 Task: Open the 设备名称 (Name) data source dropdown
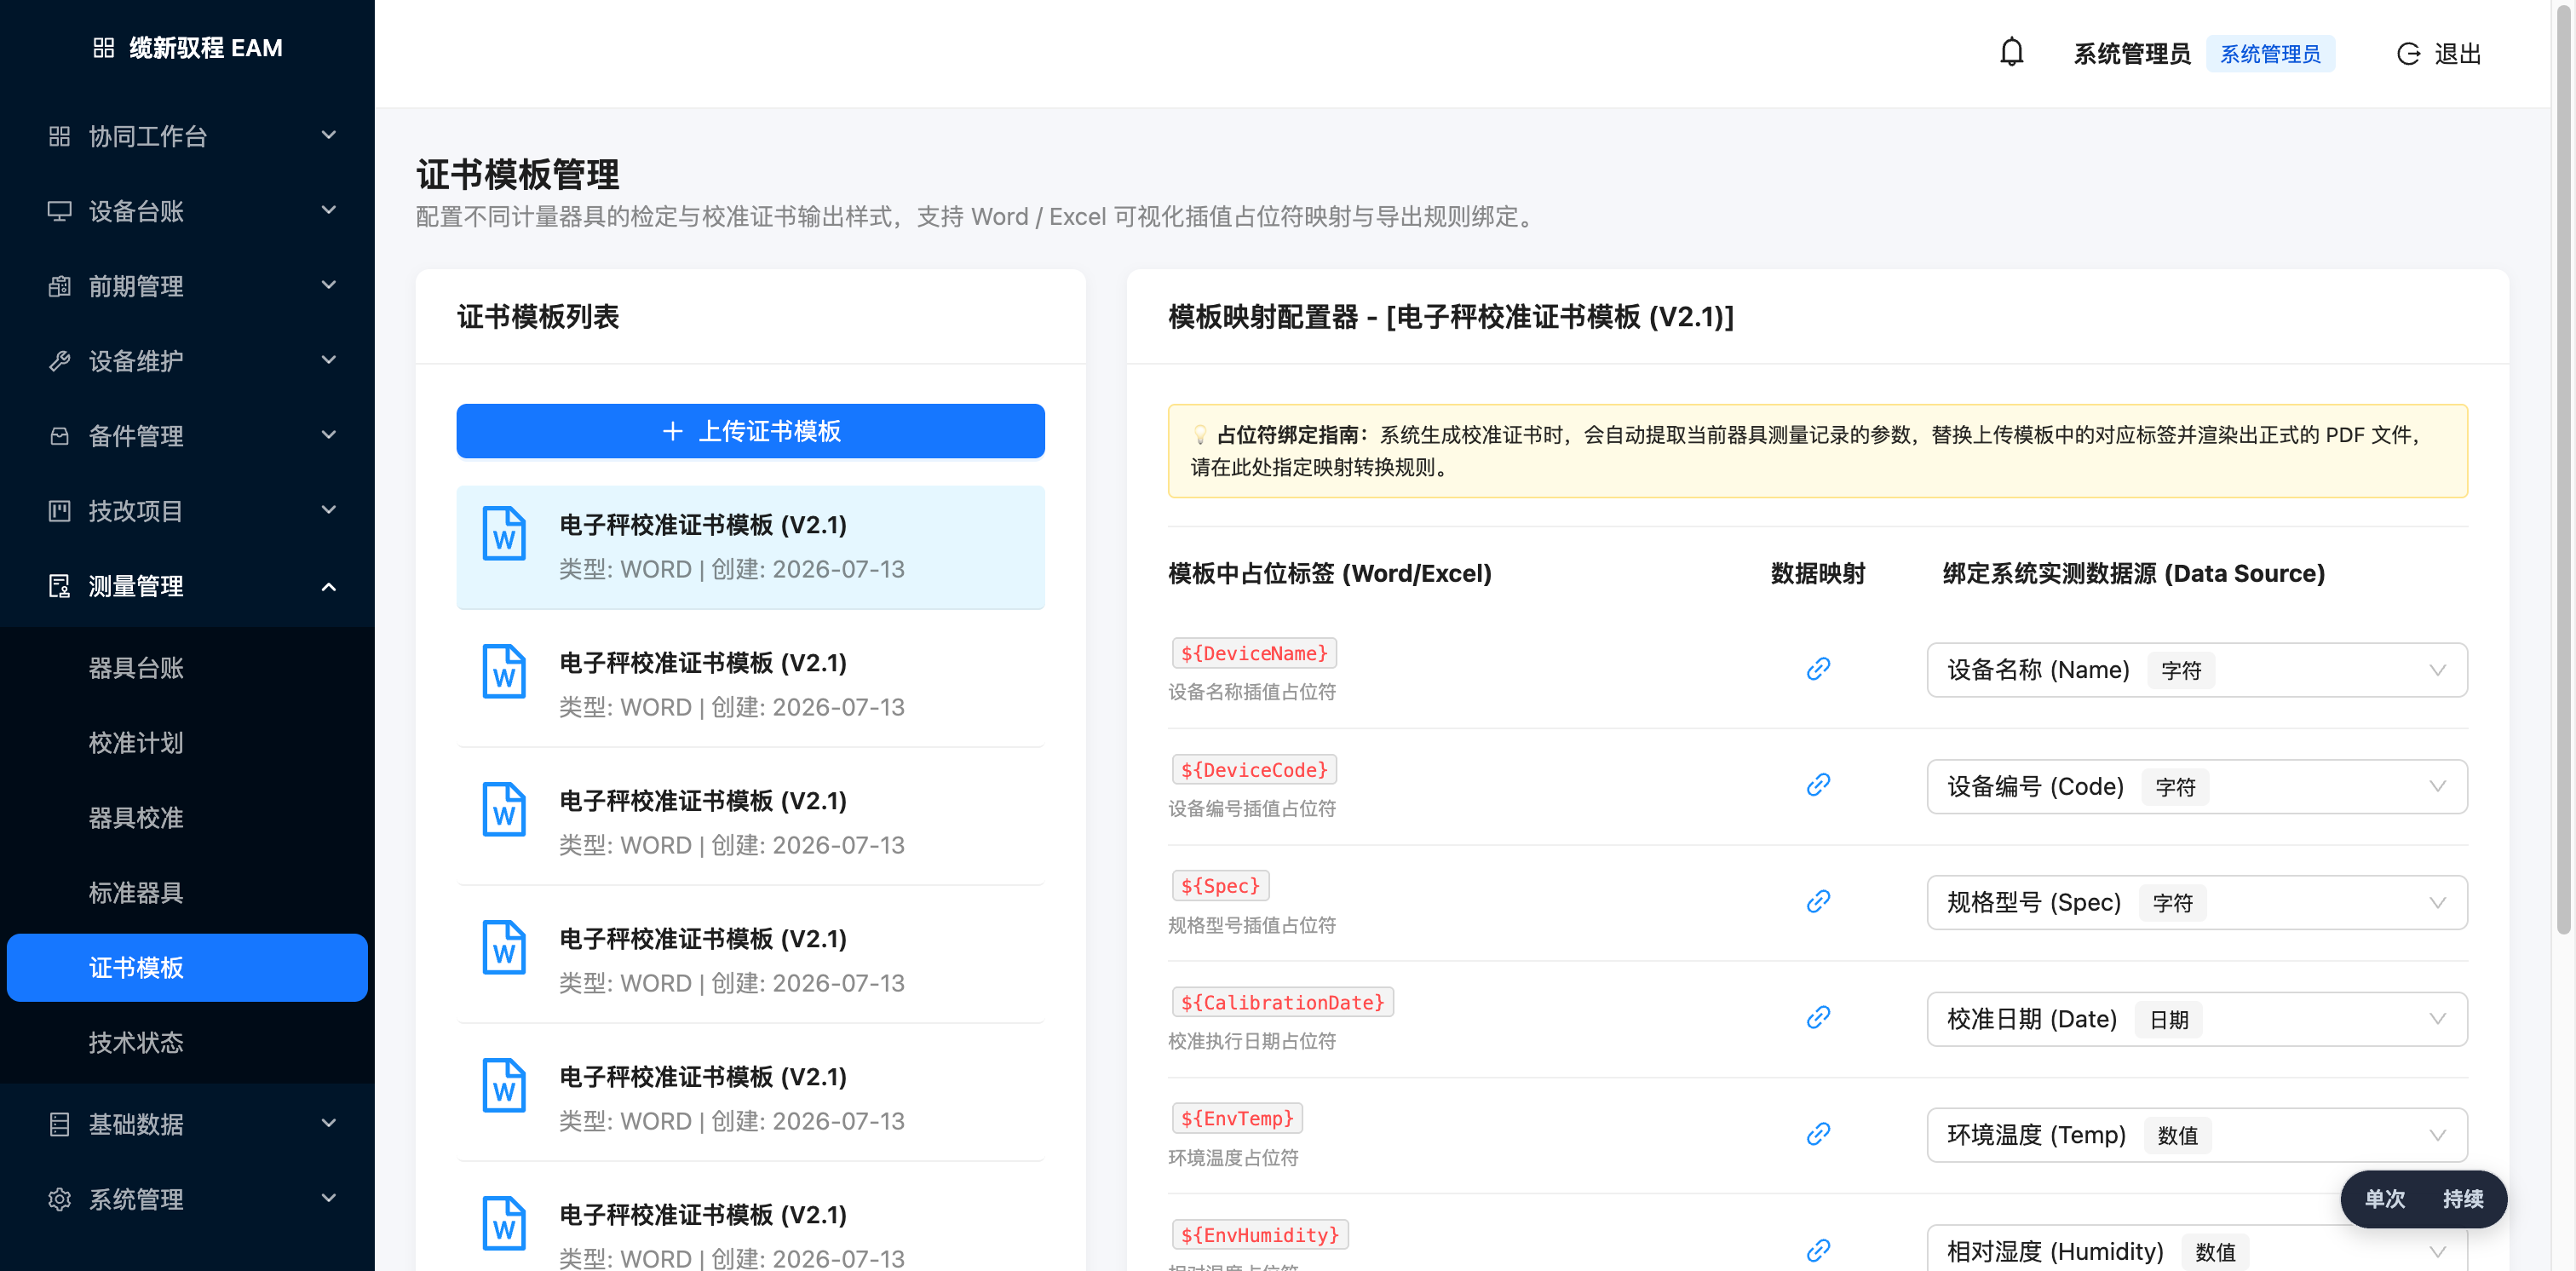[x=2196, y=670]
